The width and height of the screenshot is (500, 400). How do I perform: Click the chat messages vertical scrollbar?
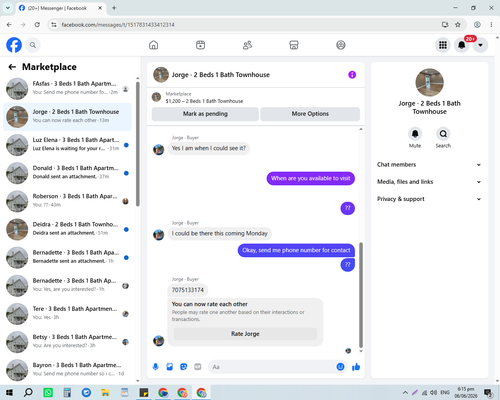point(361,295)
